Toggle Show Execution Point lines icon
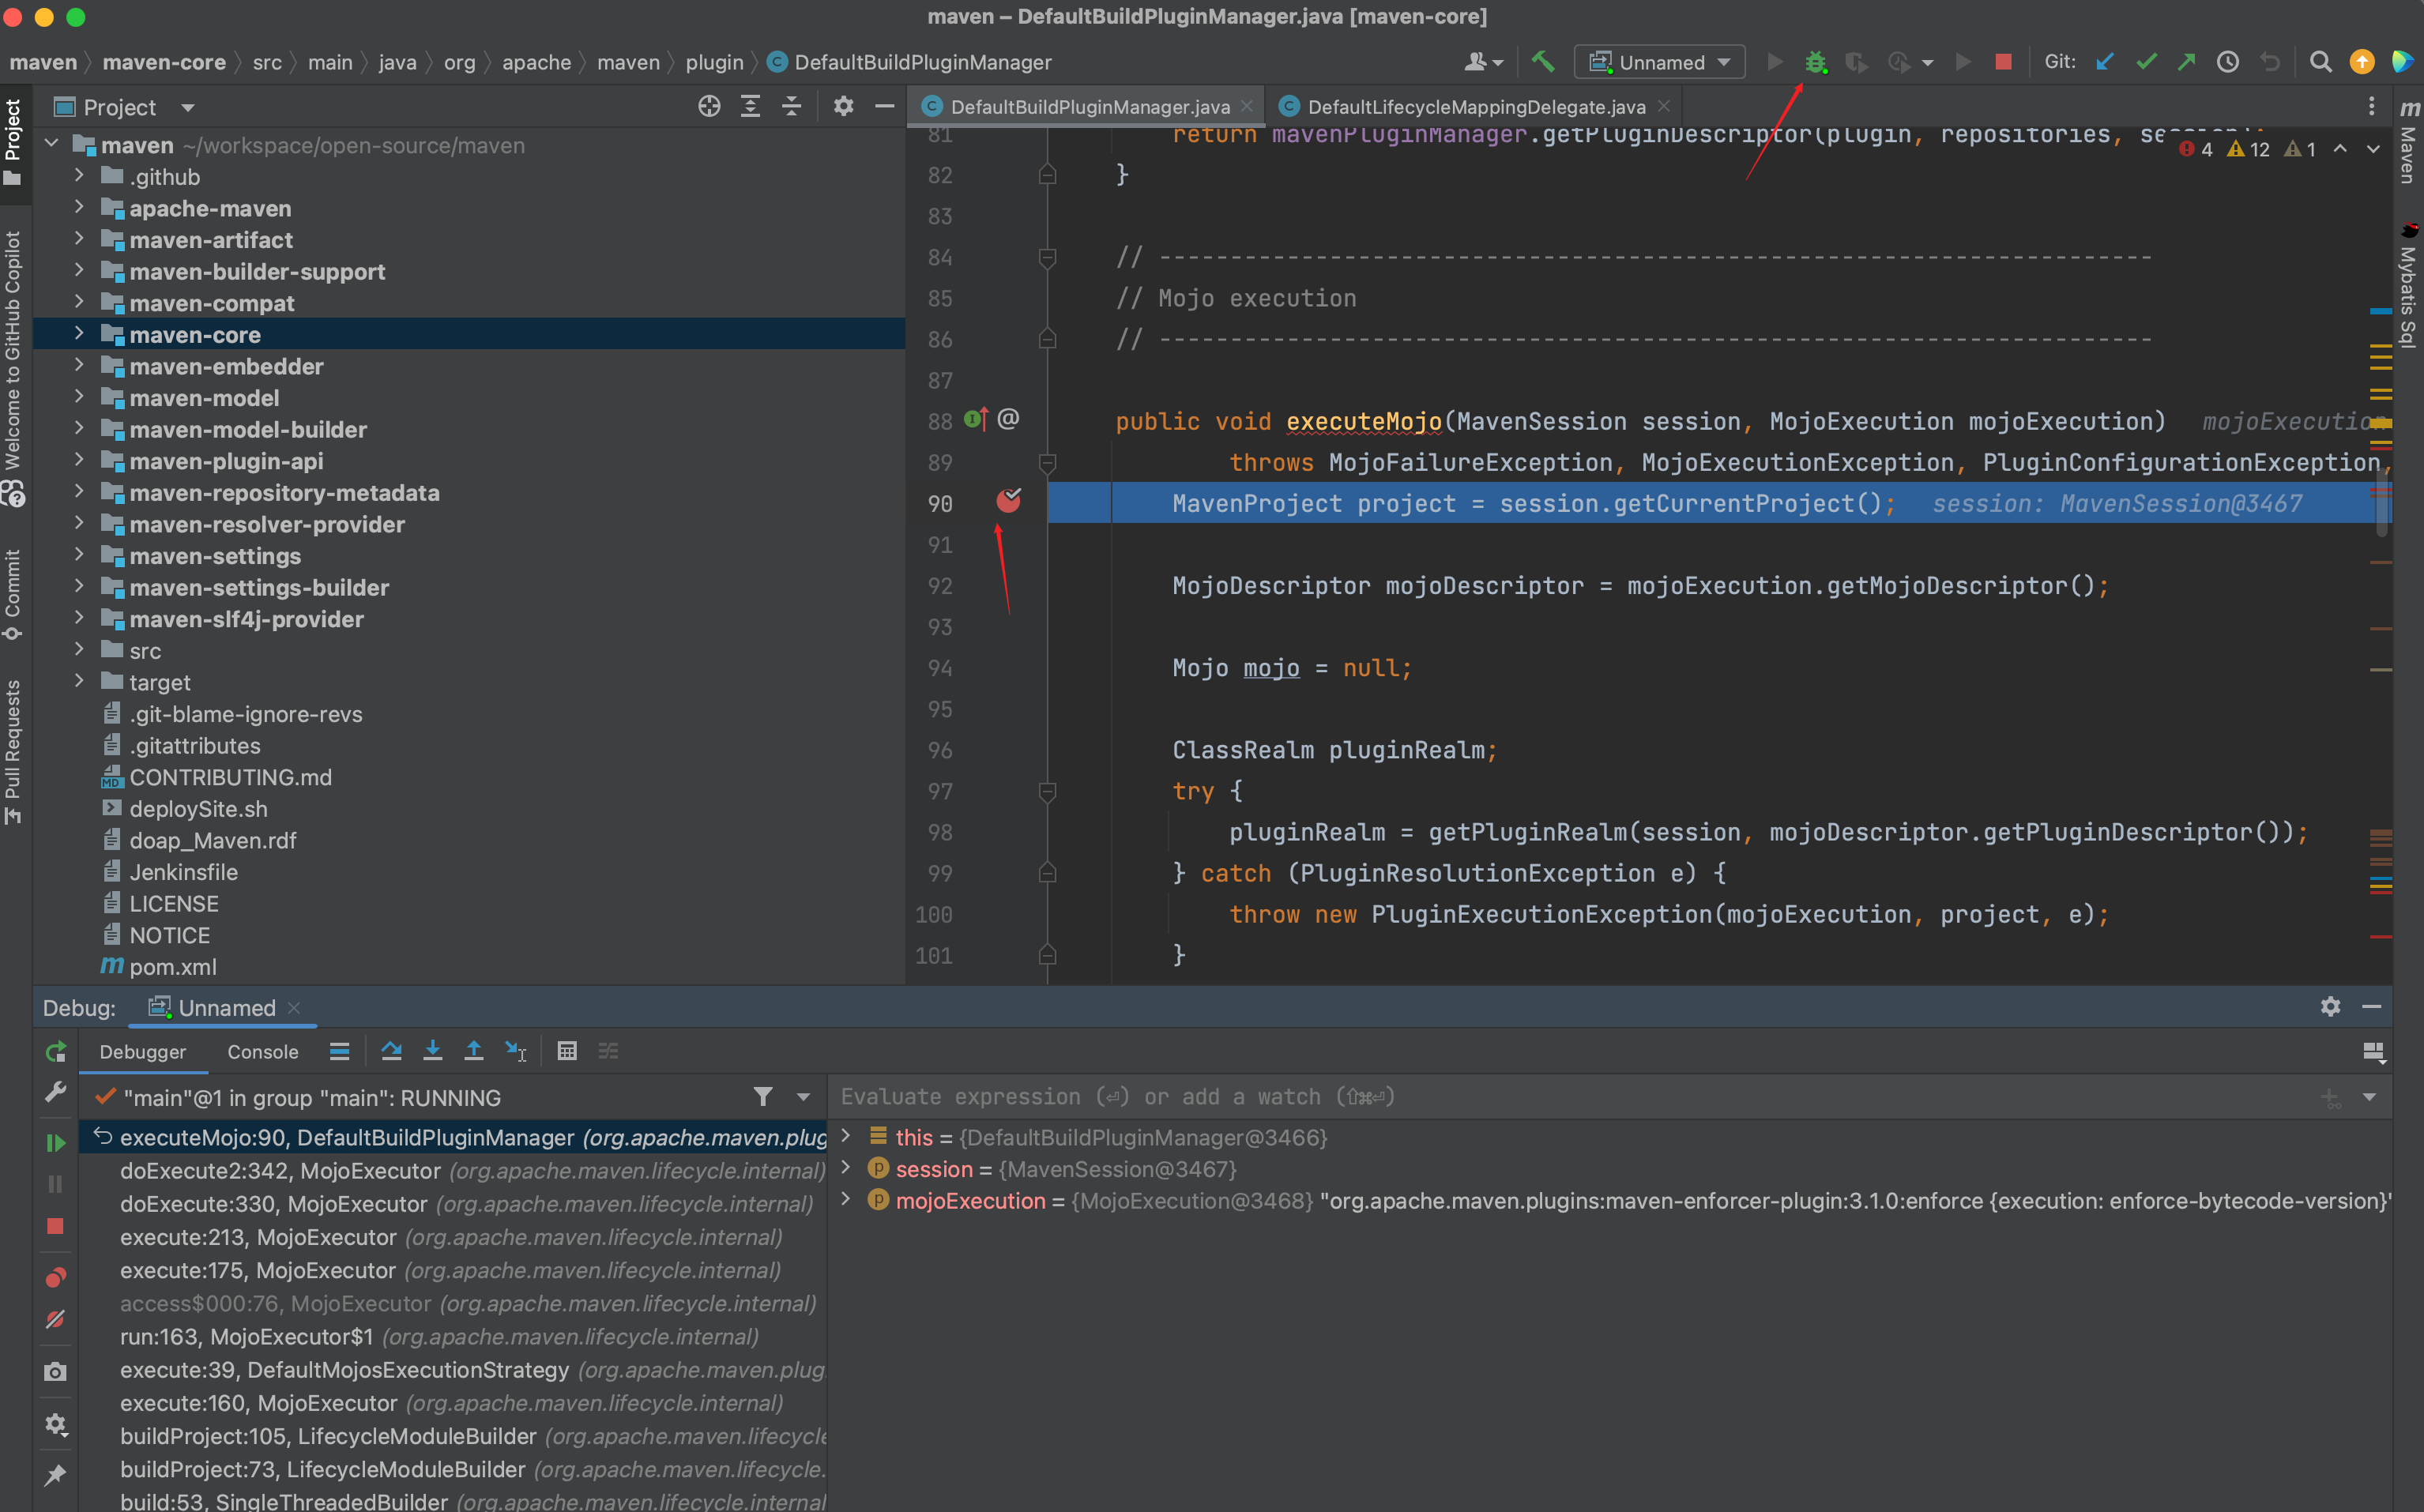 pyautogui.click(x=339, y=1050)
